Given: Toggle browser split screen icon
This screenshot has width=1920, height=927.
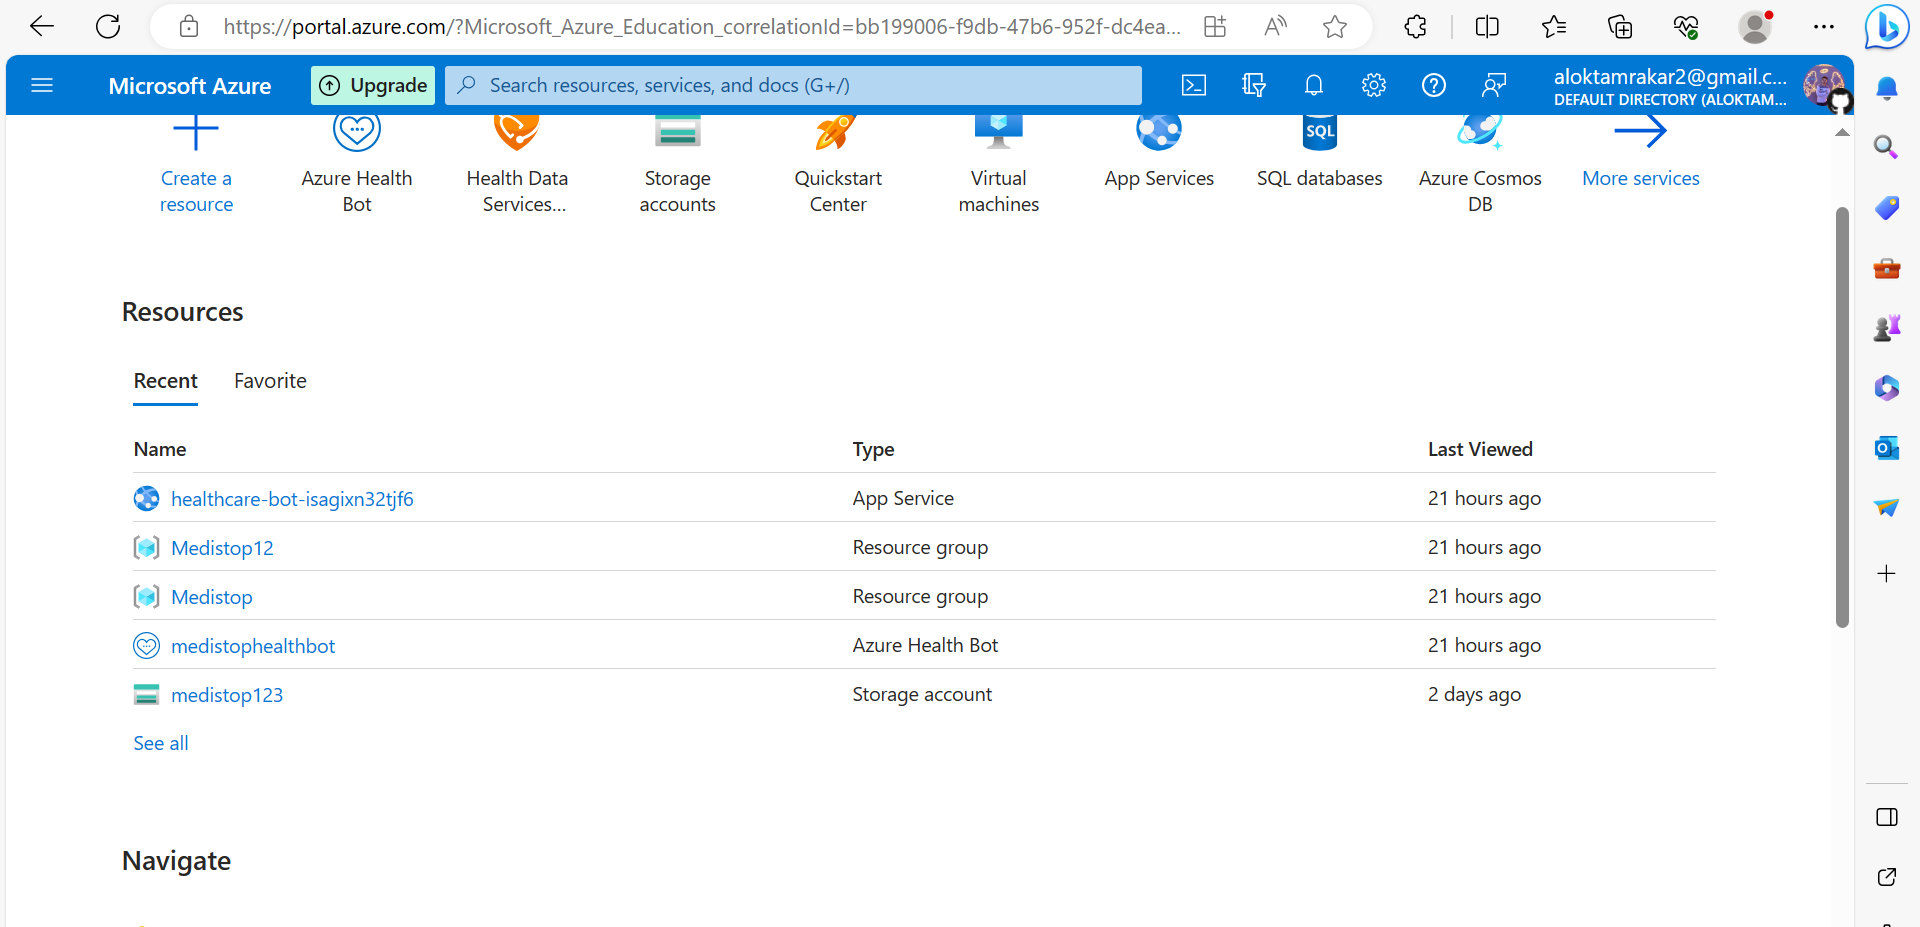Looking at the screenshot, I should click(1487, 27).
